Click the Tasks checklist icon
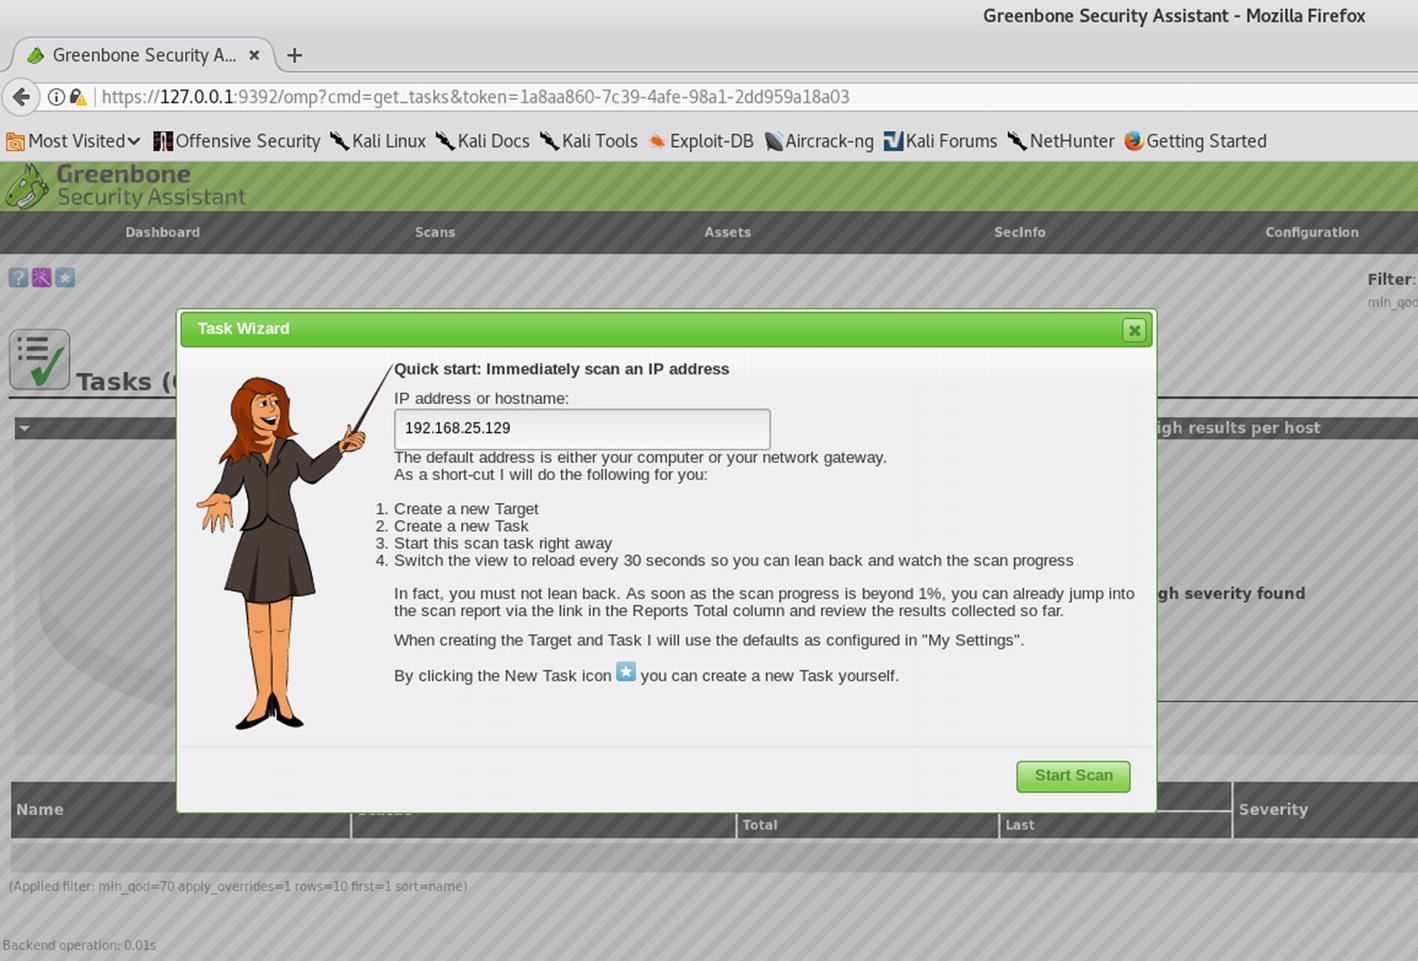This screenshot has width=1418, height=961. tap(39, 360)
